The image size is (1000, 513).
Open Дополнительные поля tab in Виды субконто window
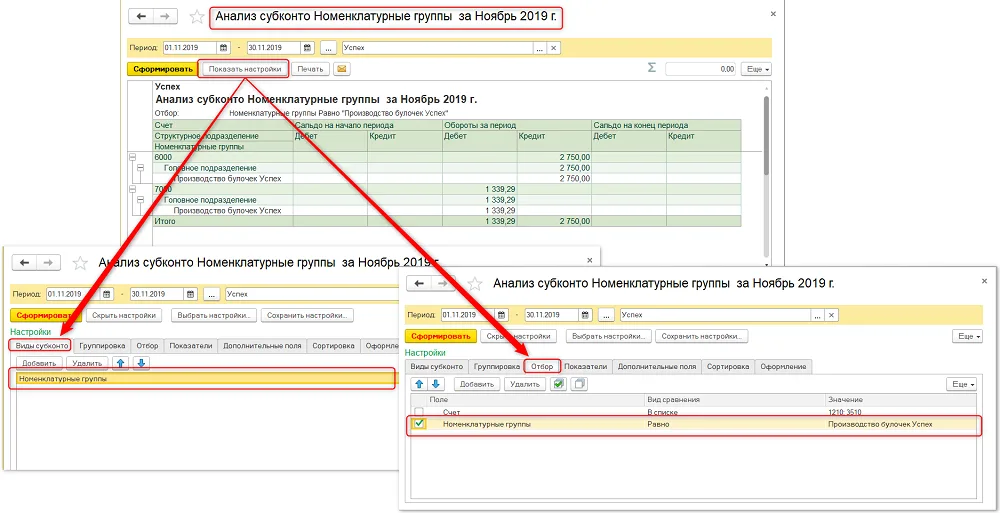[262, 345]
